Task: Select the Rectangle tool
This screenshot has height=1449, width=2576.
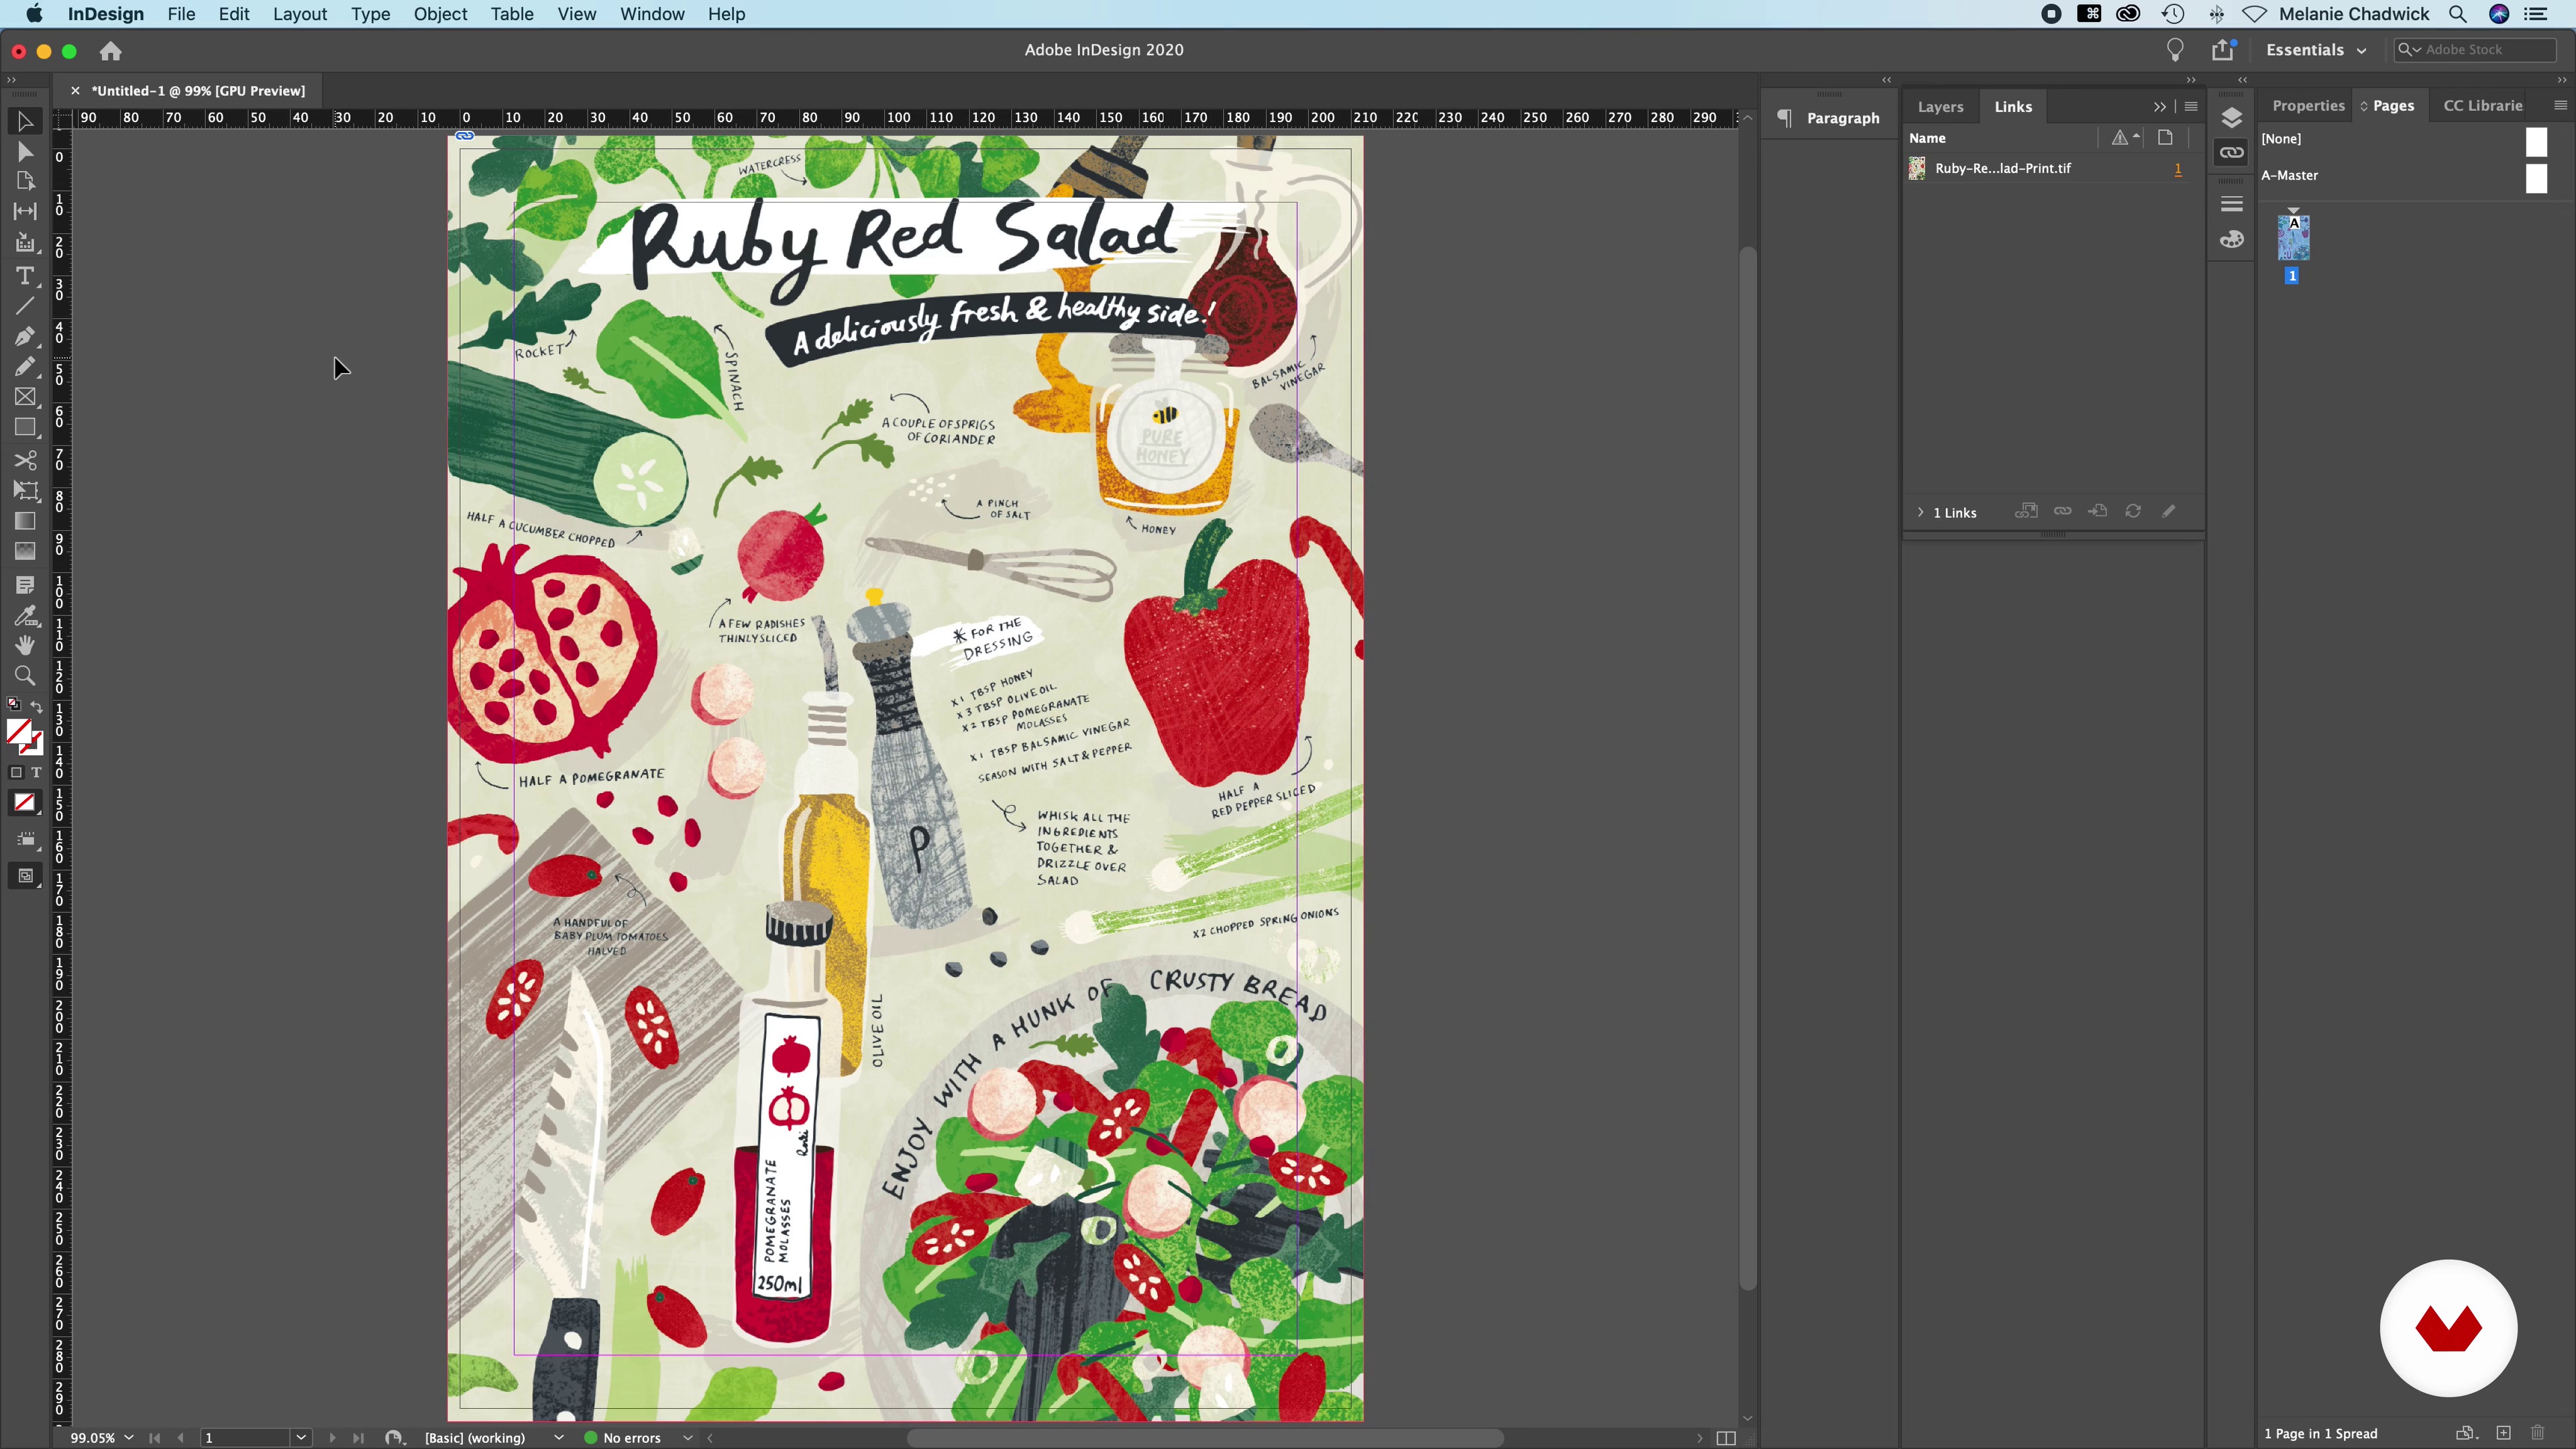Action: click(x=25, y=428)
